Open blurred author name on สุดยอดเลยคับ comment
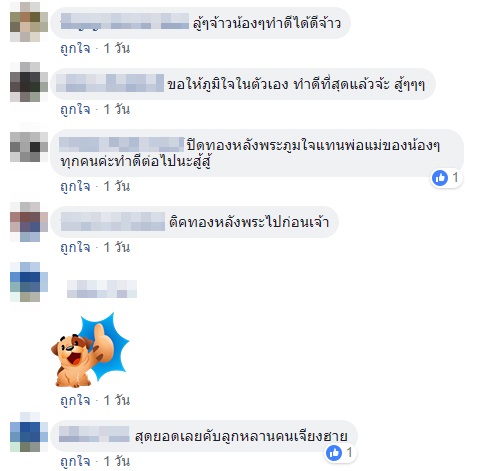498x471 pixels. [94, 434]
